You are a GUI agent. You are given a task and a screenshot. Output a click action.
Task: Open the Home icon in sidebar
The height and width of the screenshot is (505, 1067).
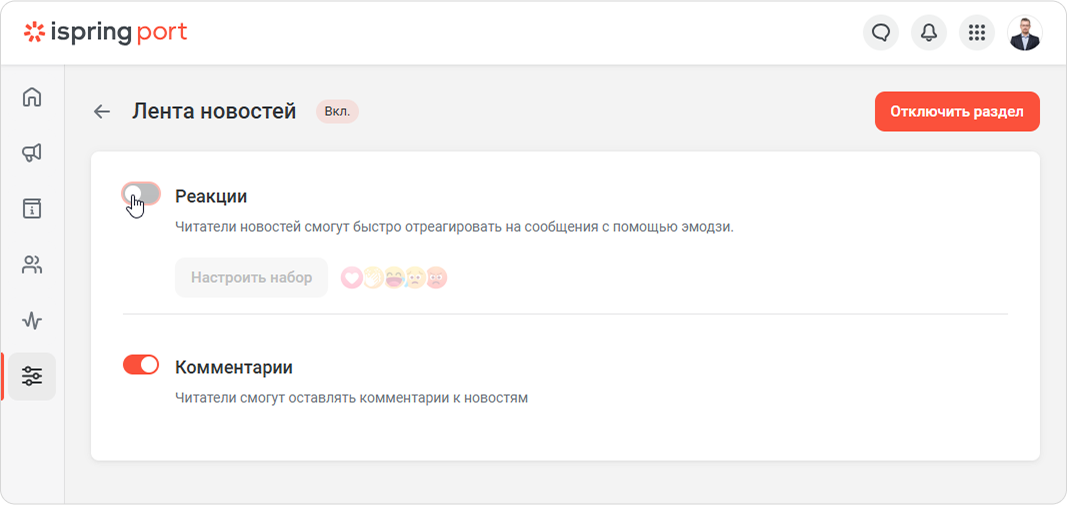32,97
